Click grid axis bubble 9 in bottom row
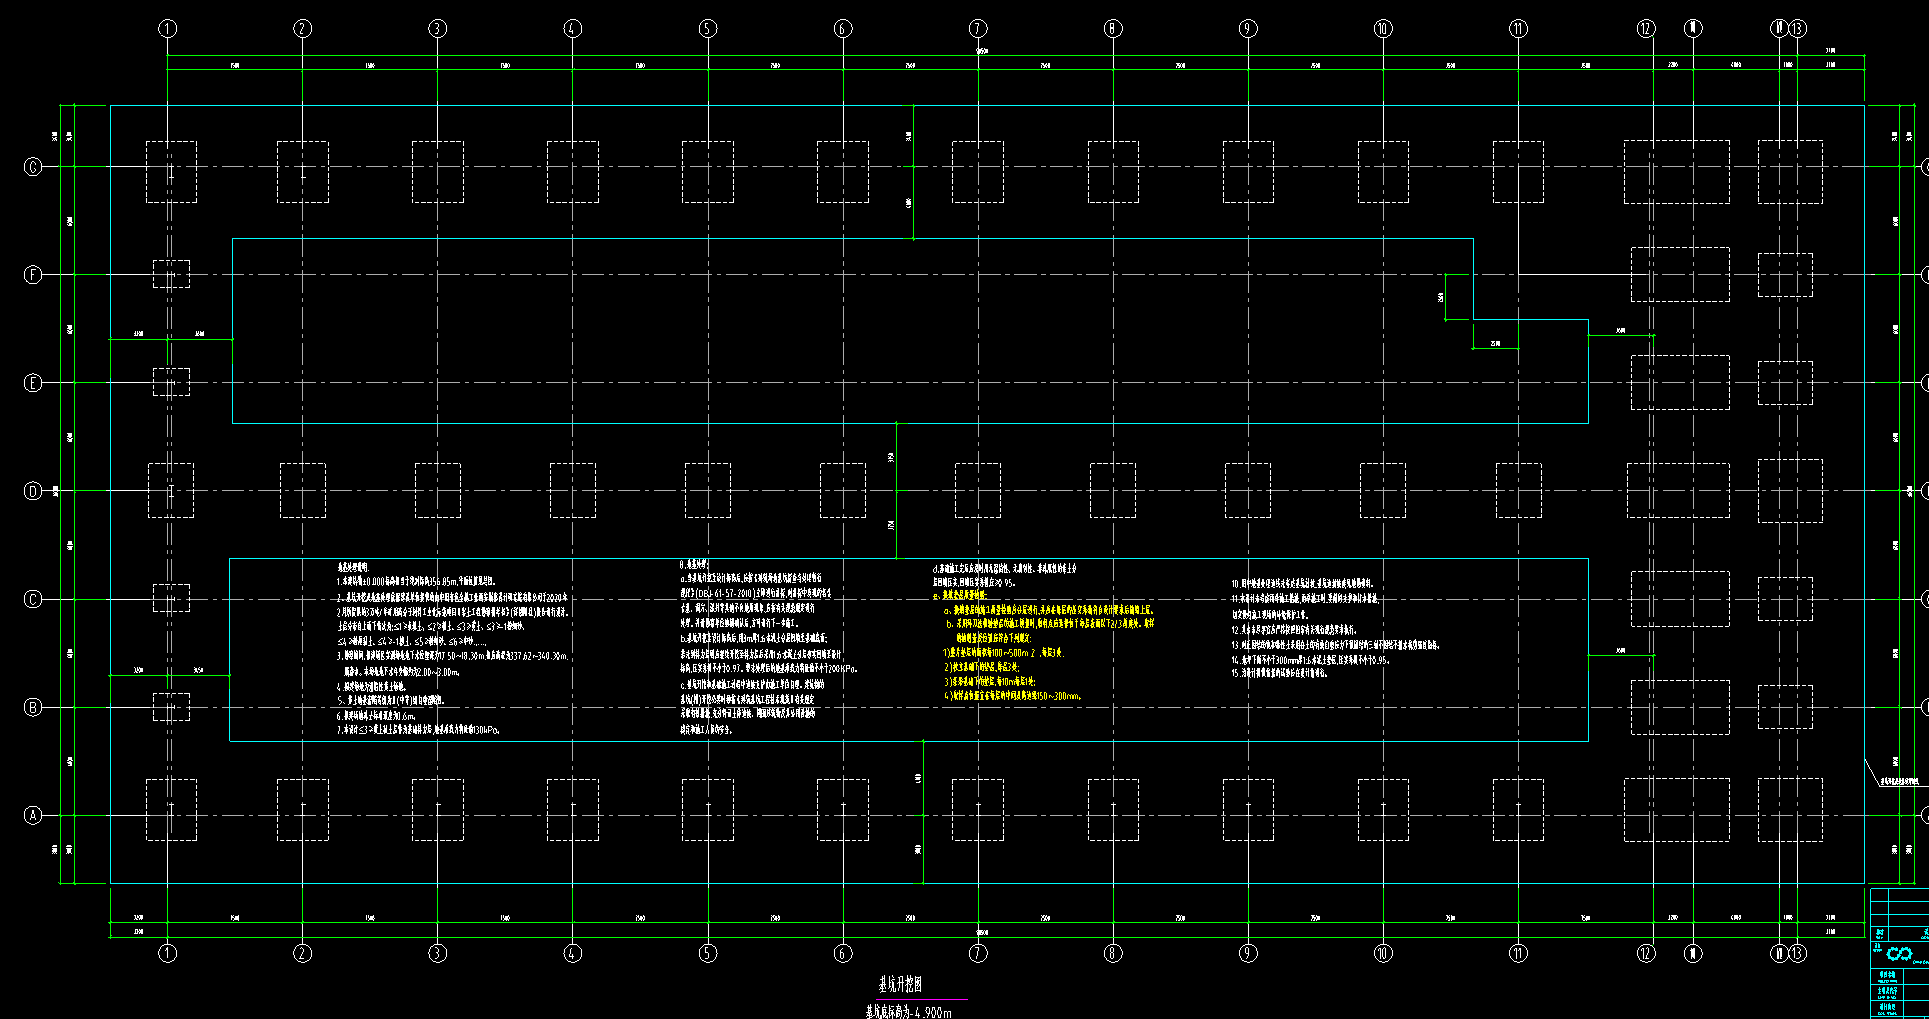 [1248, 953]
